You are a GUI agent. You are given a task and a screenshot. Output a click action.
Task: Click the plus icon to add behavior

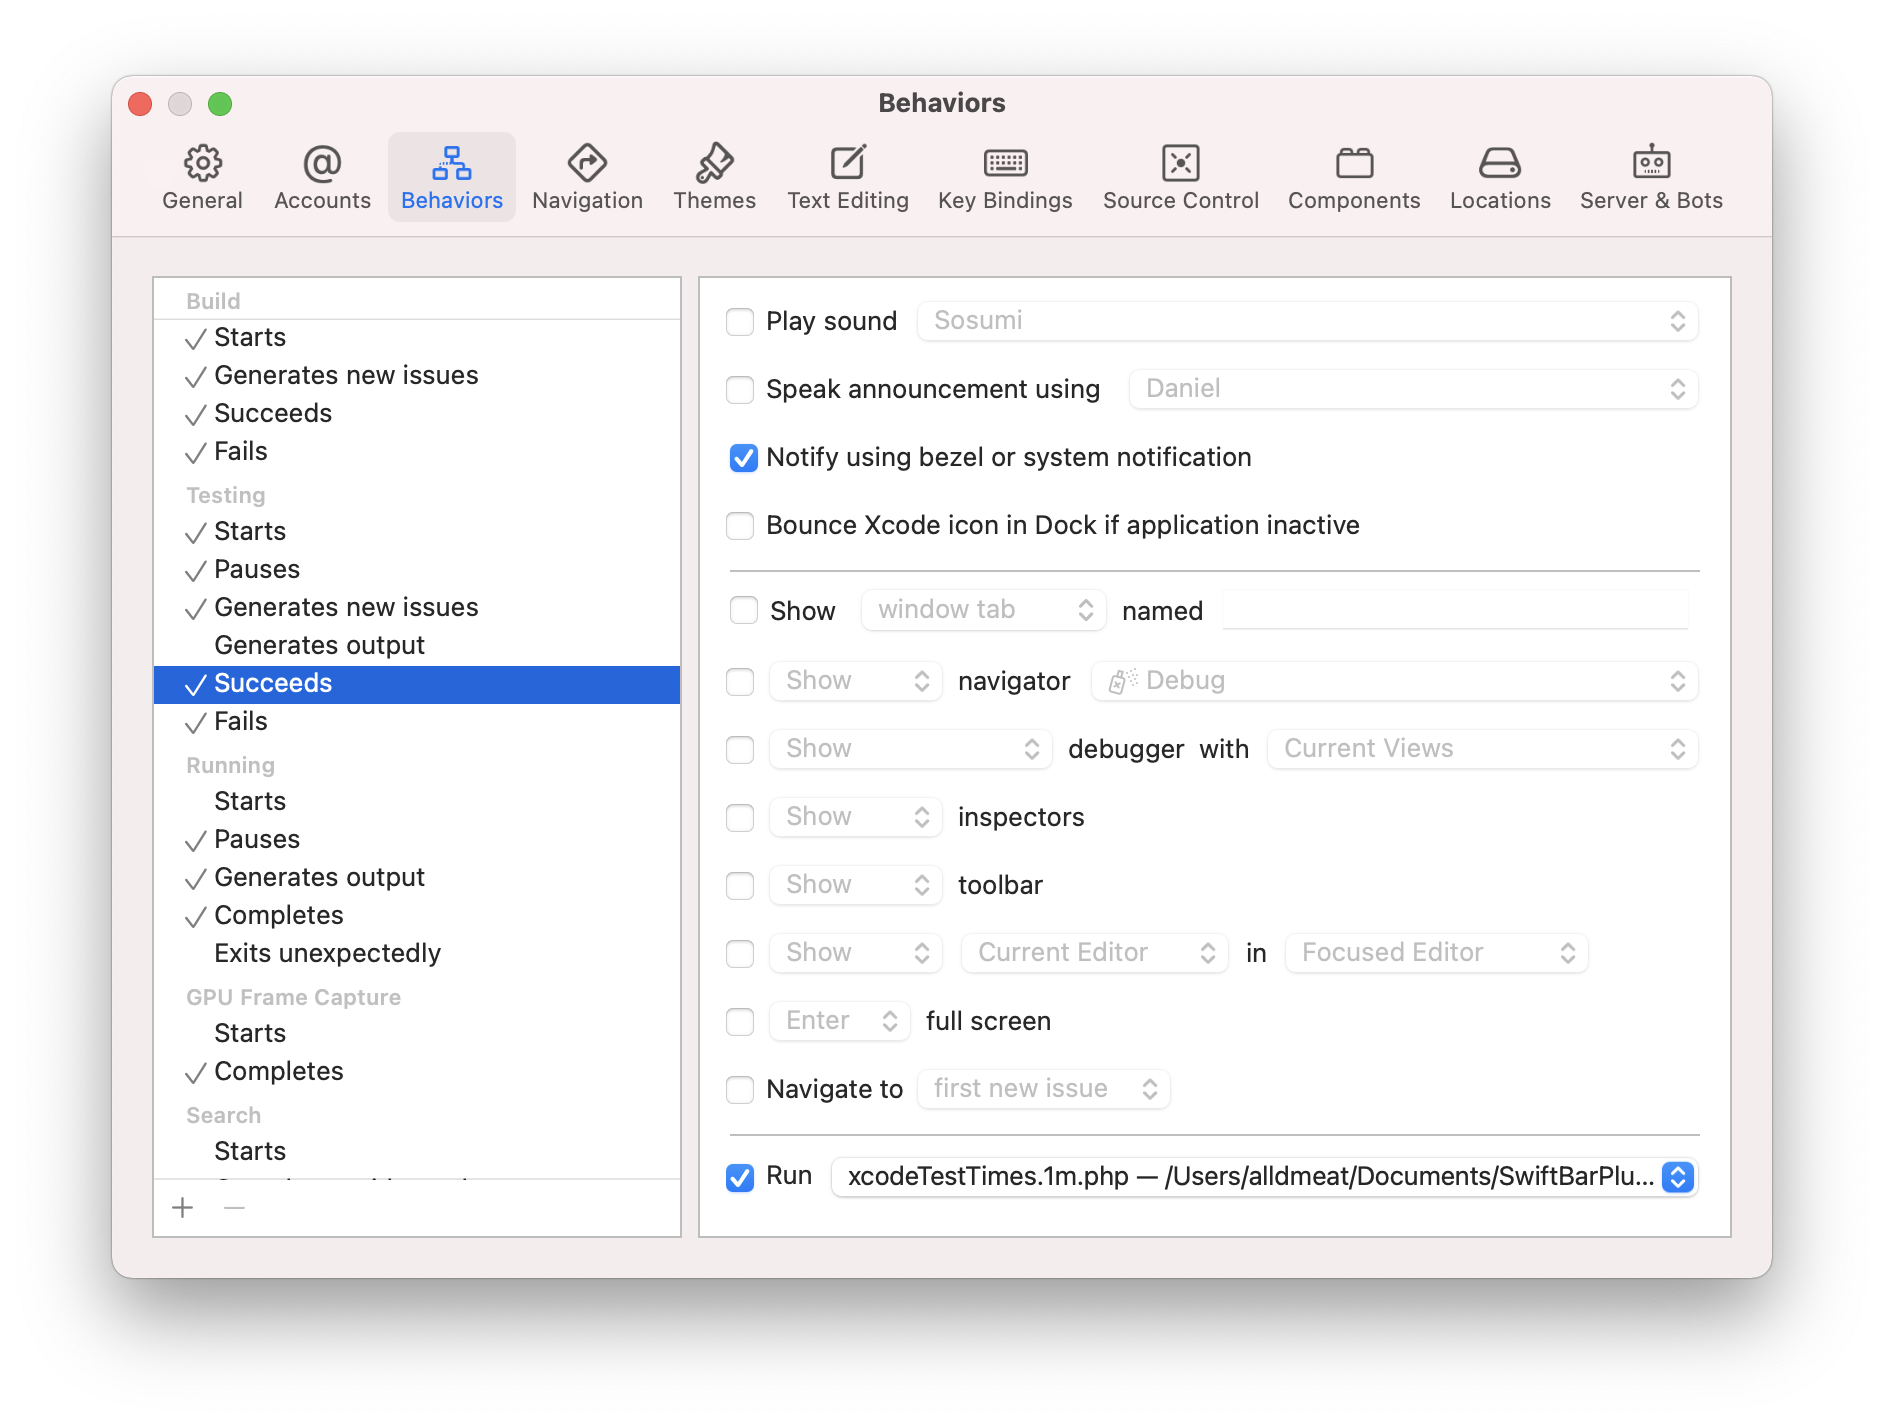pos(182,1208)
